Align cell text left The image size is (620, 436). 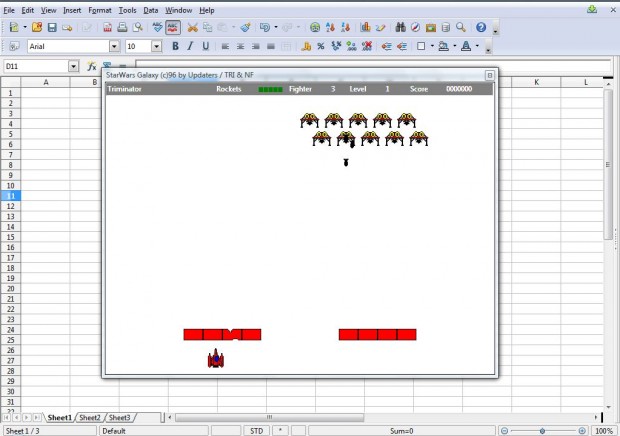(x=225, y=46)
